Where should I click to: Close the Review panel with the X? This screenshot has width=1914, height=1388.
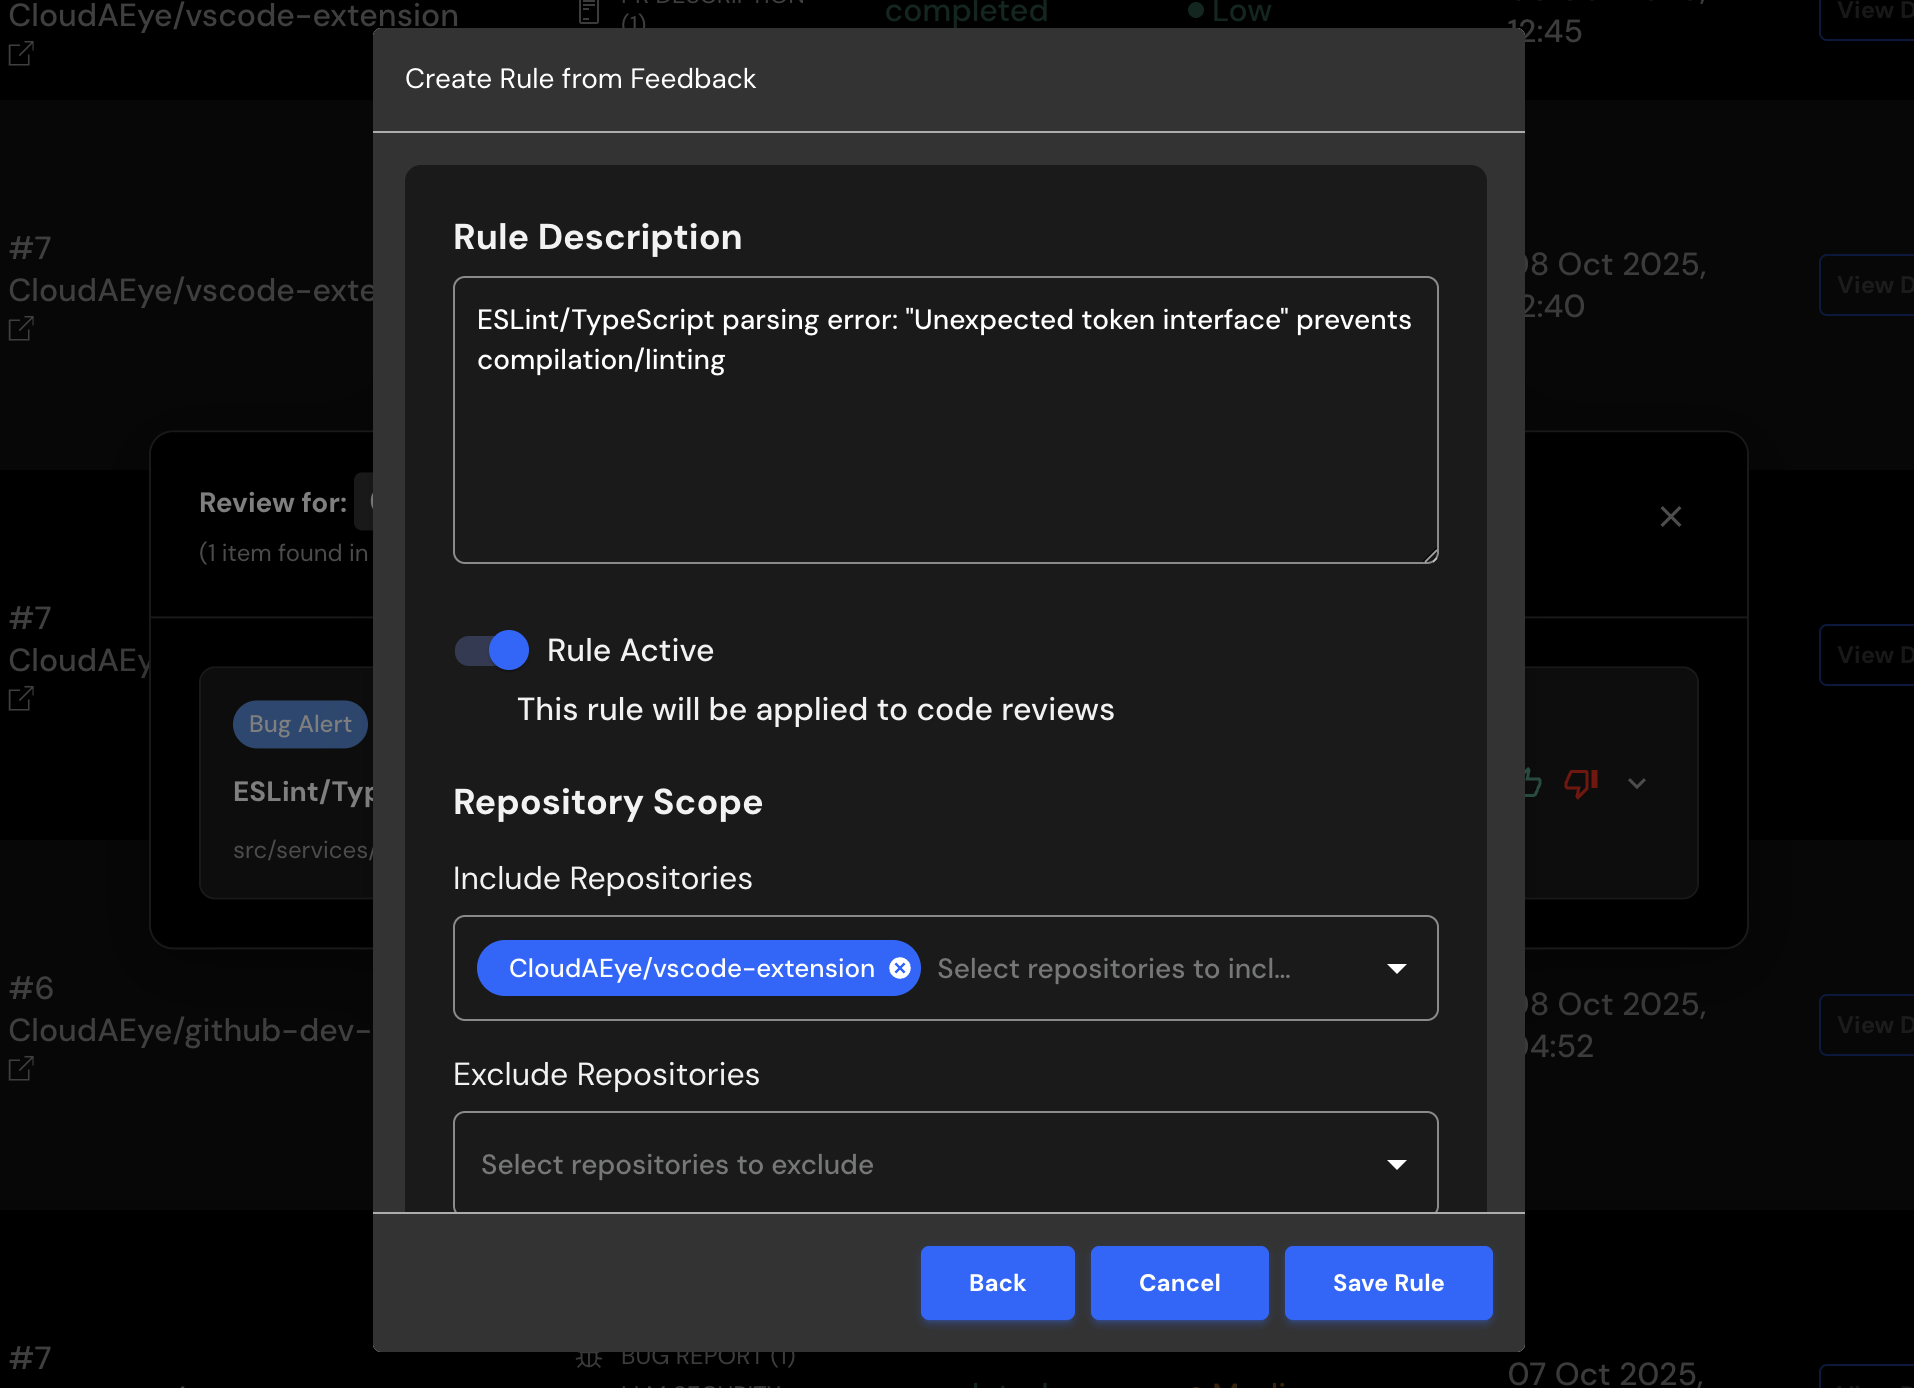[x=1670, y=517]
